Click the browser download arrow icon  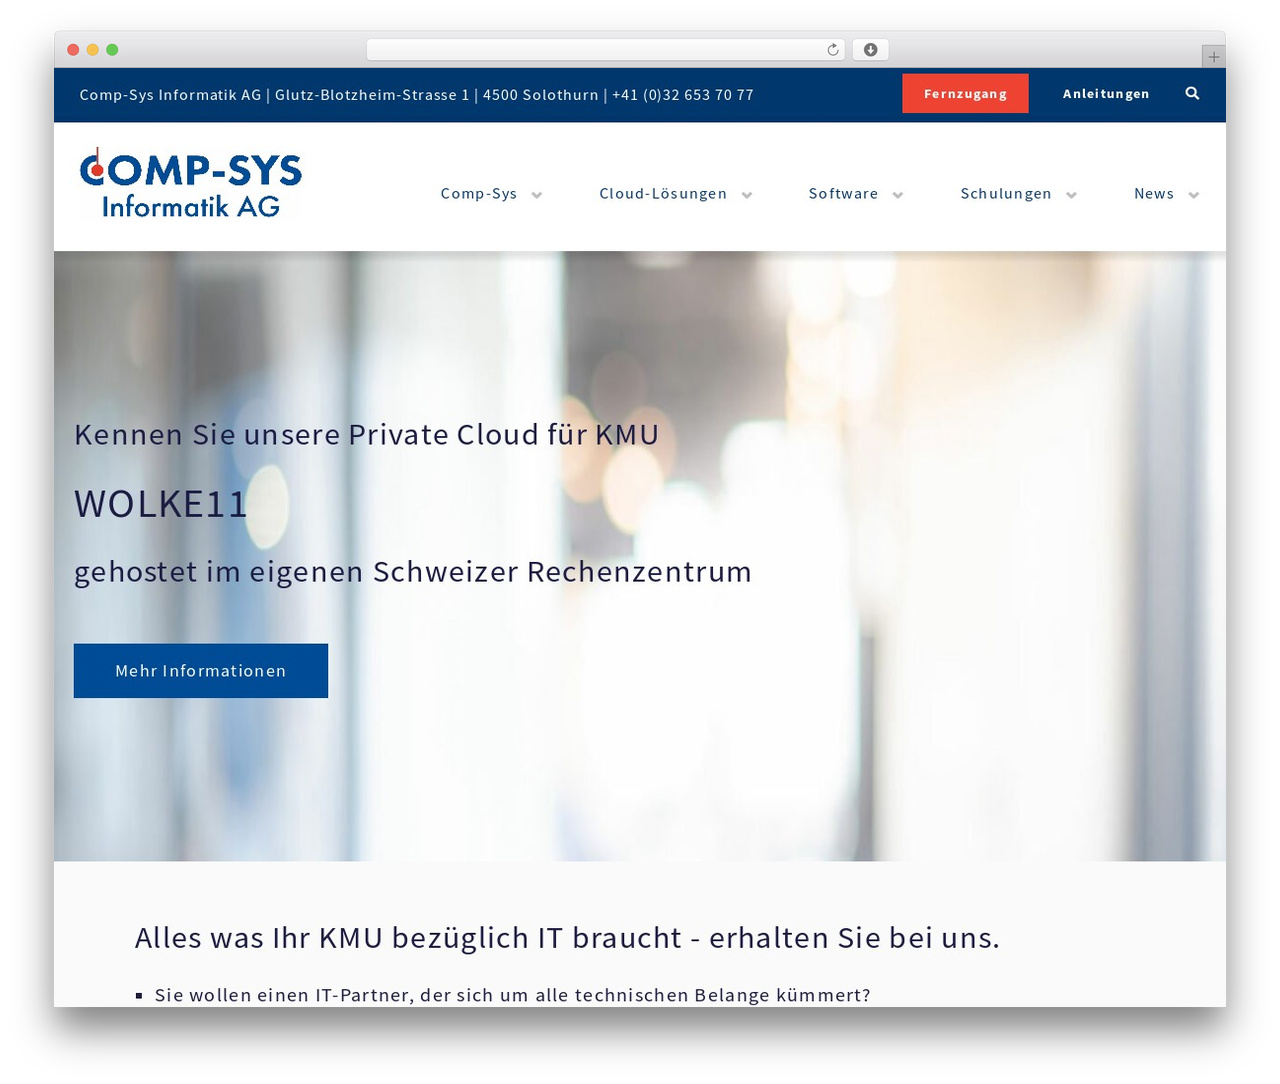pyautogui.click(x=870, y=50)
